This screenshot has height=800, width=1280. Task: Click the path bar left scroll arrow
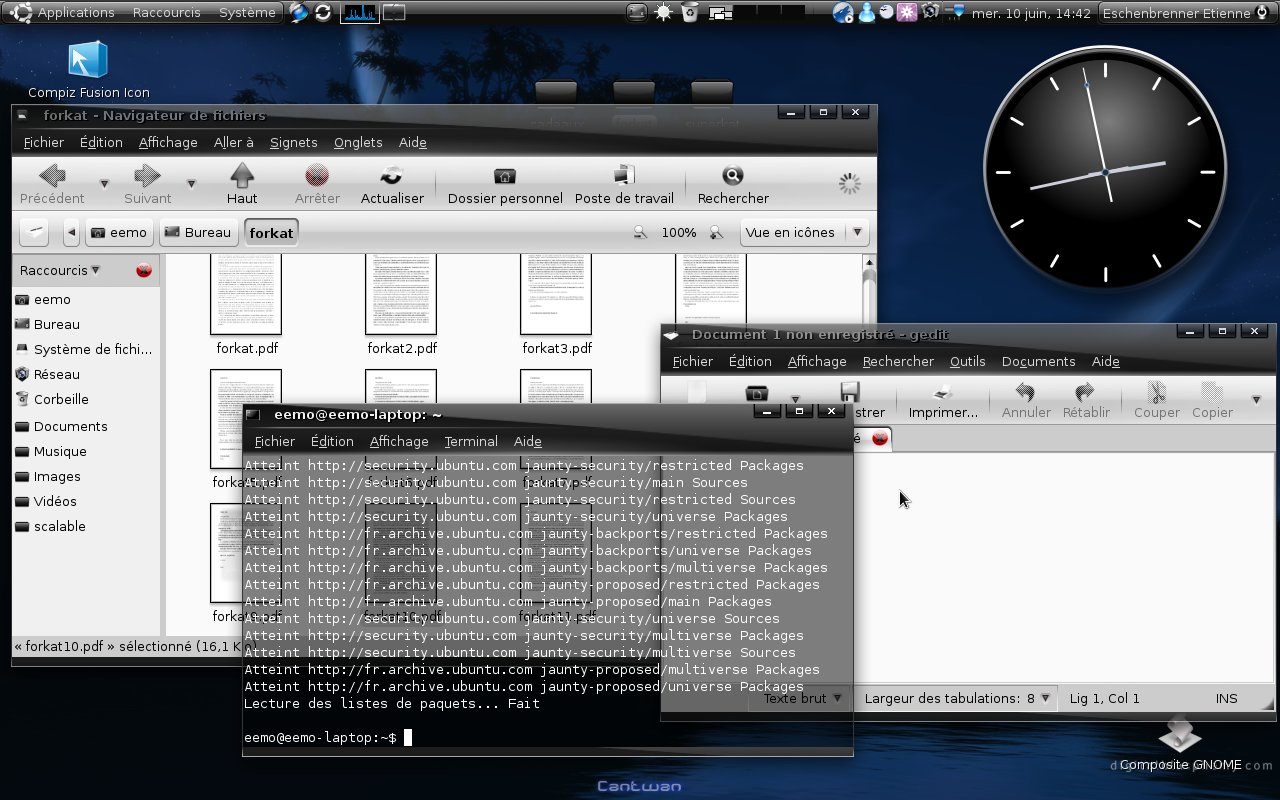71,232
